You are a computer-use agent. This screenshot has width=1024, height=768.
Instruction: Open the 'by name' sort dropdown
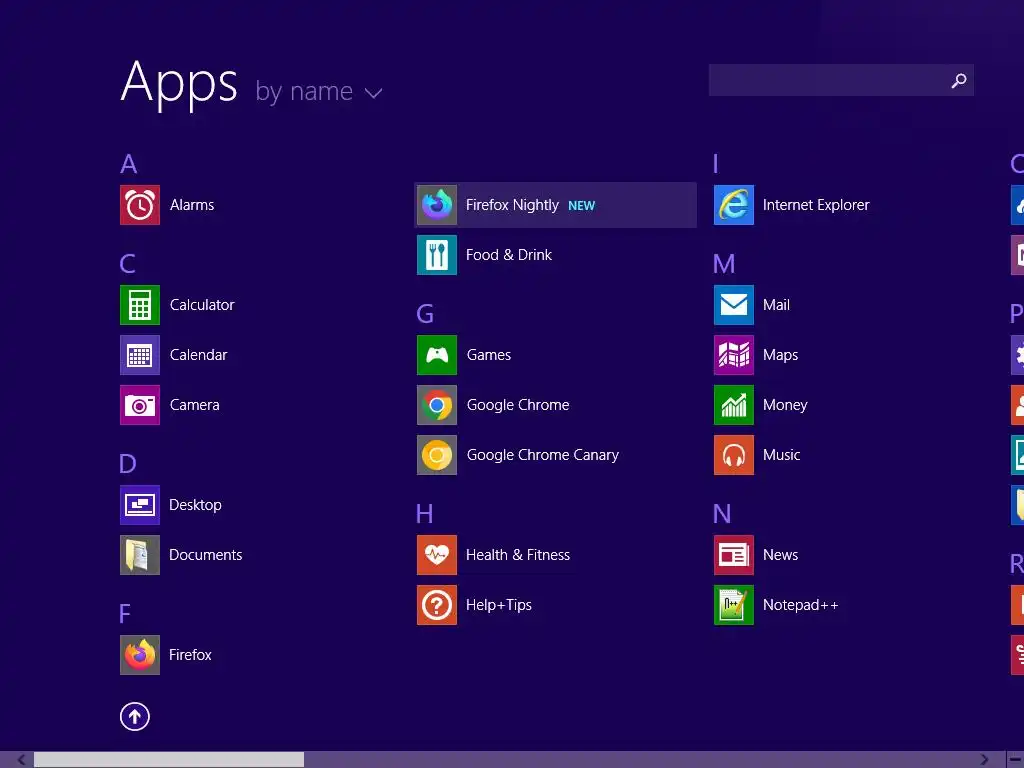pos(319,91)
